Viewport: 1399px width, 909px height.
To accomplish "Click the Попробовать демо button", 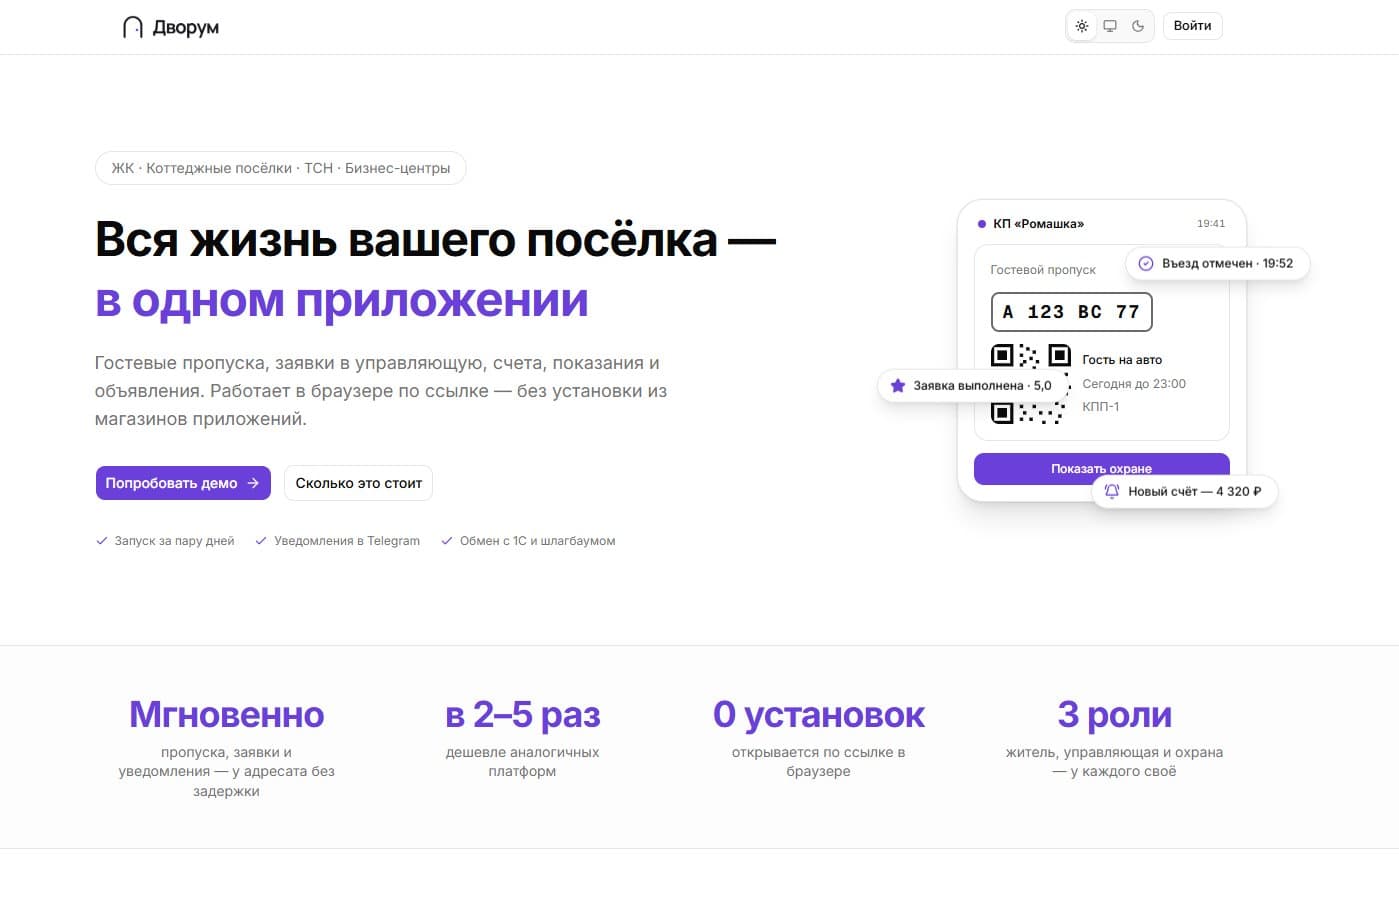I will pyautogui.click(x=183, y=483).
